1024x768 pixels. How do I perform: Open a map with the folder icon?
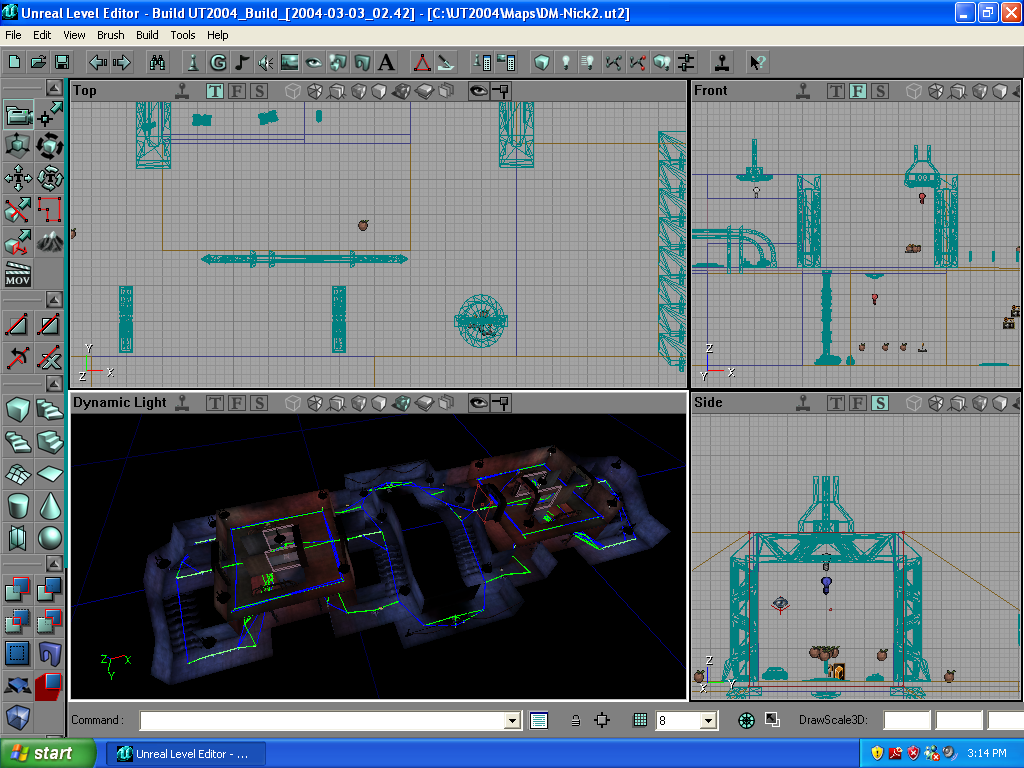[39, 63]
